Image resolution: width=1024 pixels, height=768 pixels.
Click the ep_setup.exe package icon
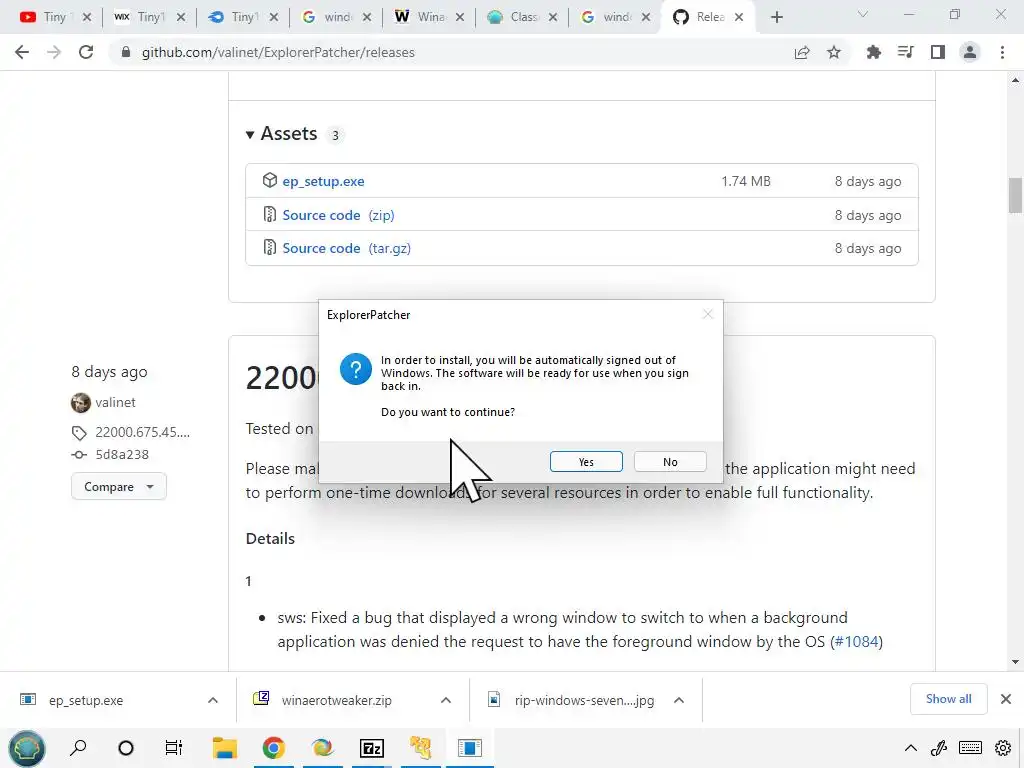pyautogui.click(x=270, y=180)
